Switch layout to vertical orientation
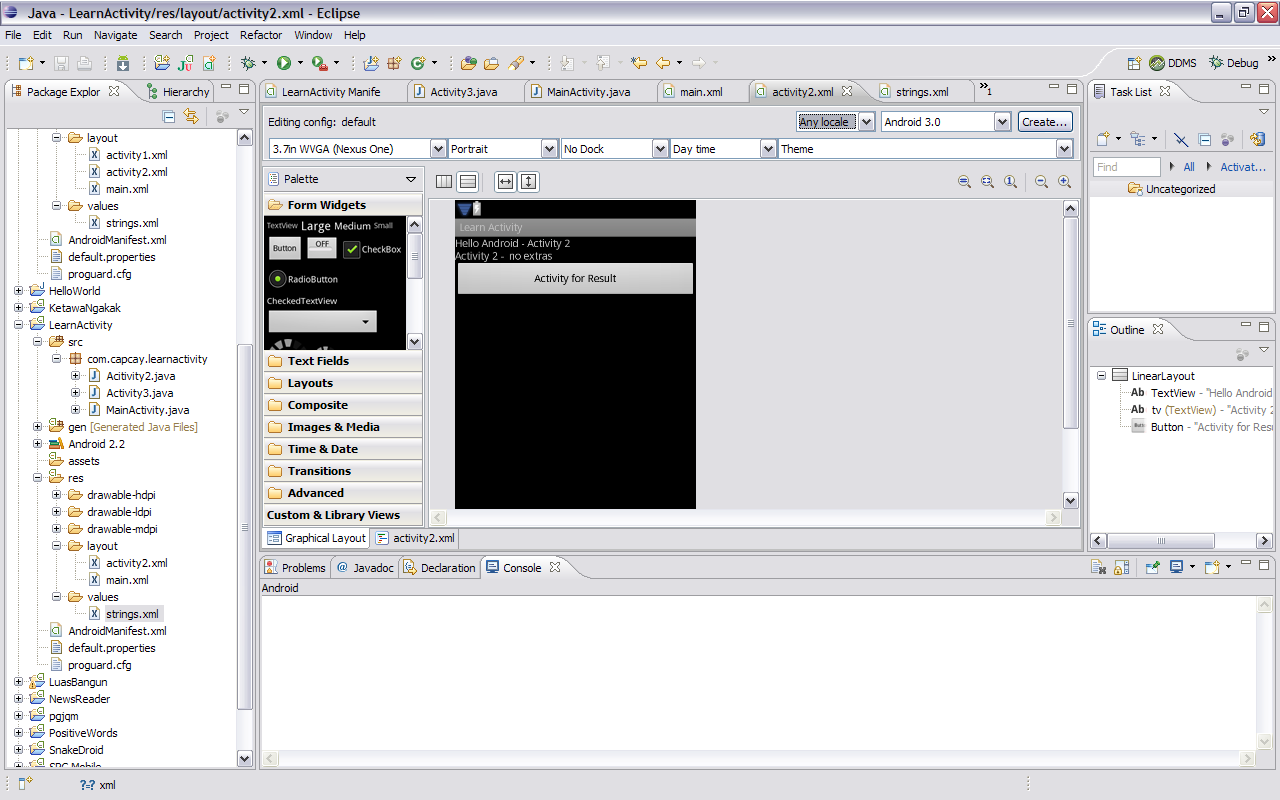Image resolution: width=1280 pixels, height=800 pixels. 468,182
